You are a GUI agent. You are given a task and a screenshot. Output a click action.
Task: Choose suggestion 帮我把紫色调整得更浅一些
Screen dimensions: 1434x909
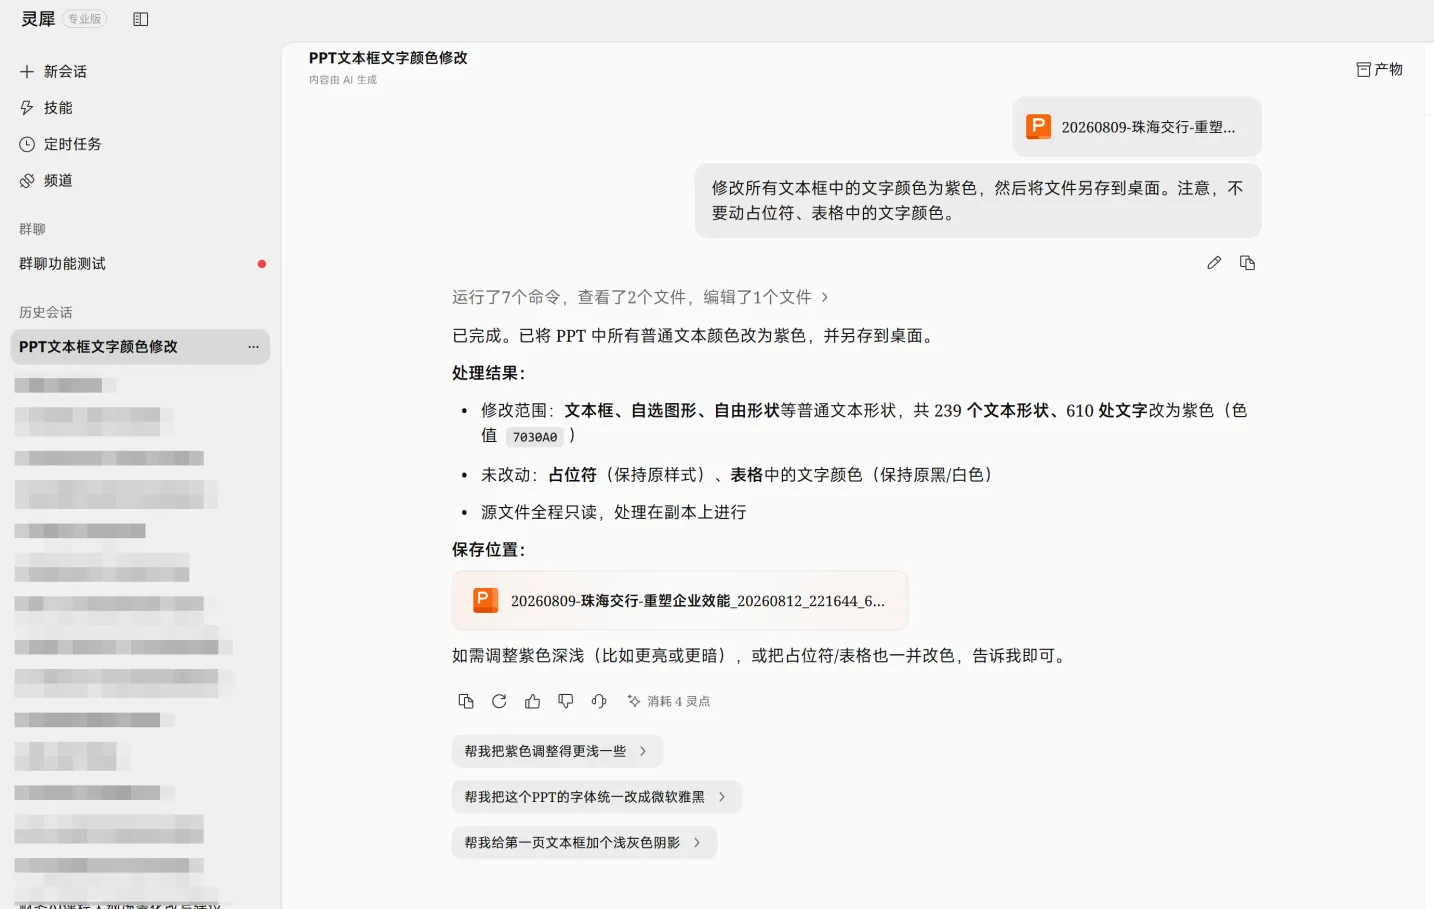[557, 751]
